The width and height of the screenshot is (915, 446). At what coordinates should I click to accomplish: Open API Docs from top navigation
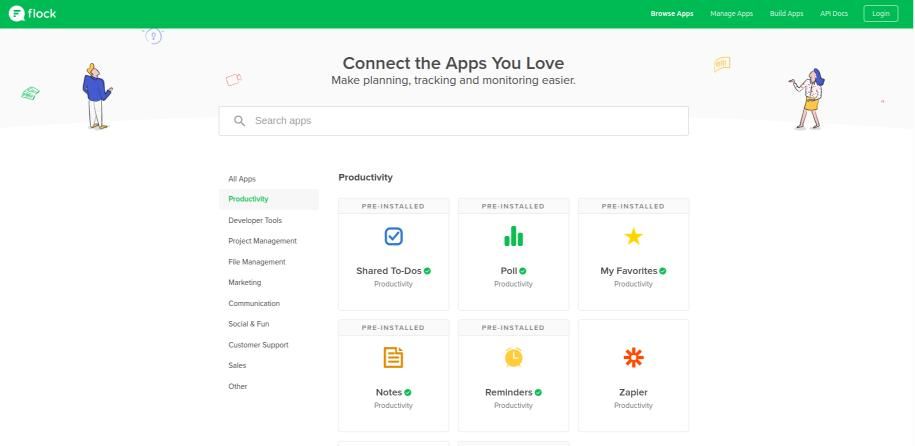(834, 14)
